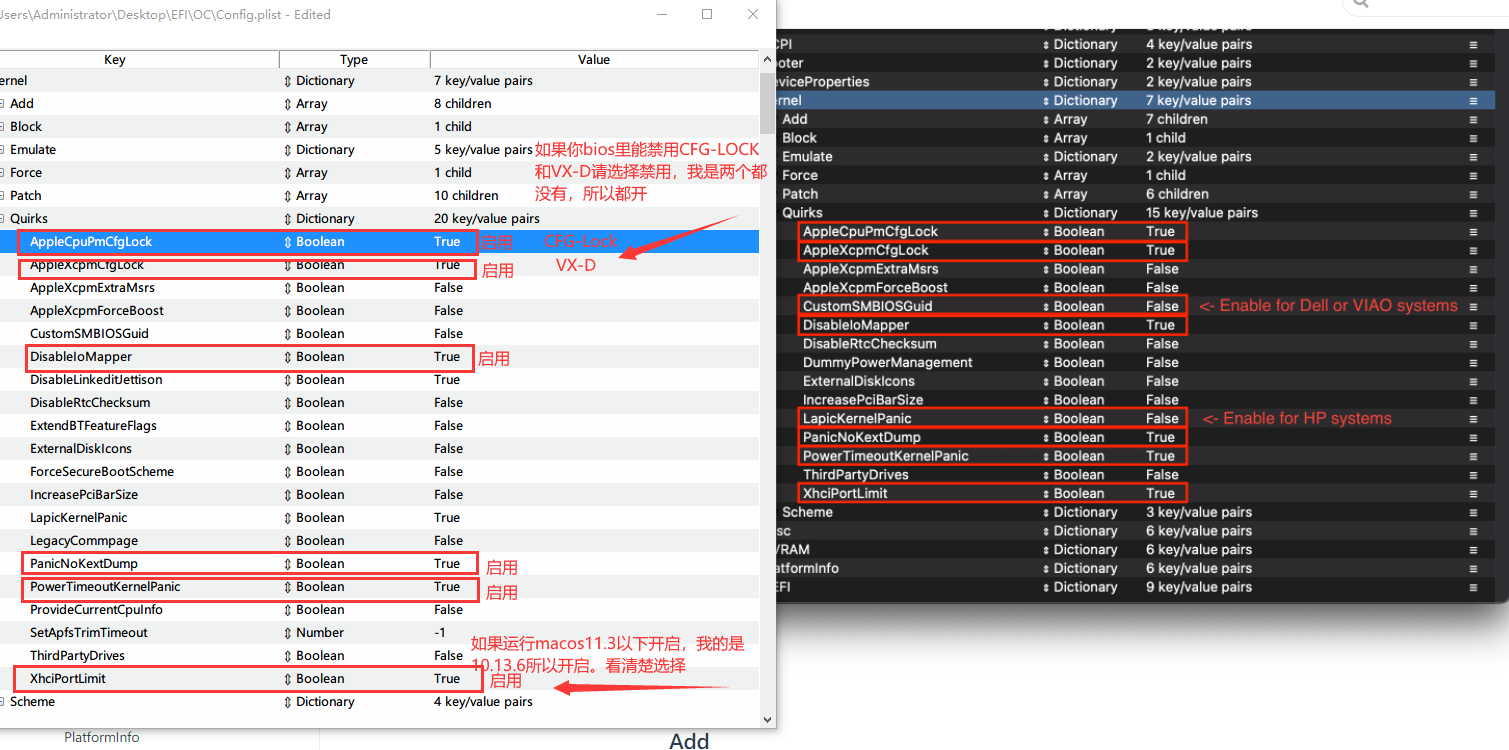Click the type arrows icon on the ForceSecureBootScheme row

(288, 472)
